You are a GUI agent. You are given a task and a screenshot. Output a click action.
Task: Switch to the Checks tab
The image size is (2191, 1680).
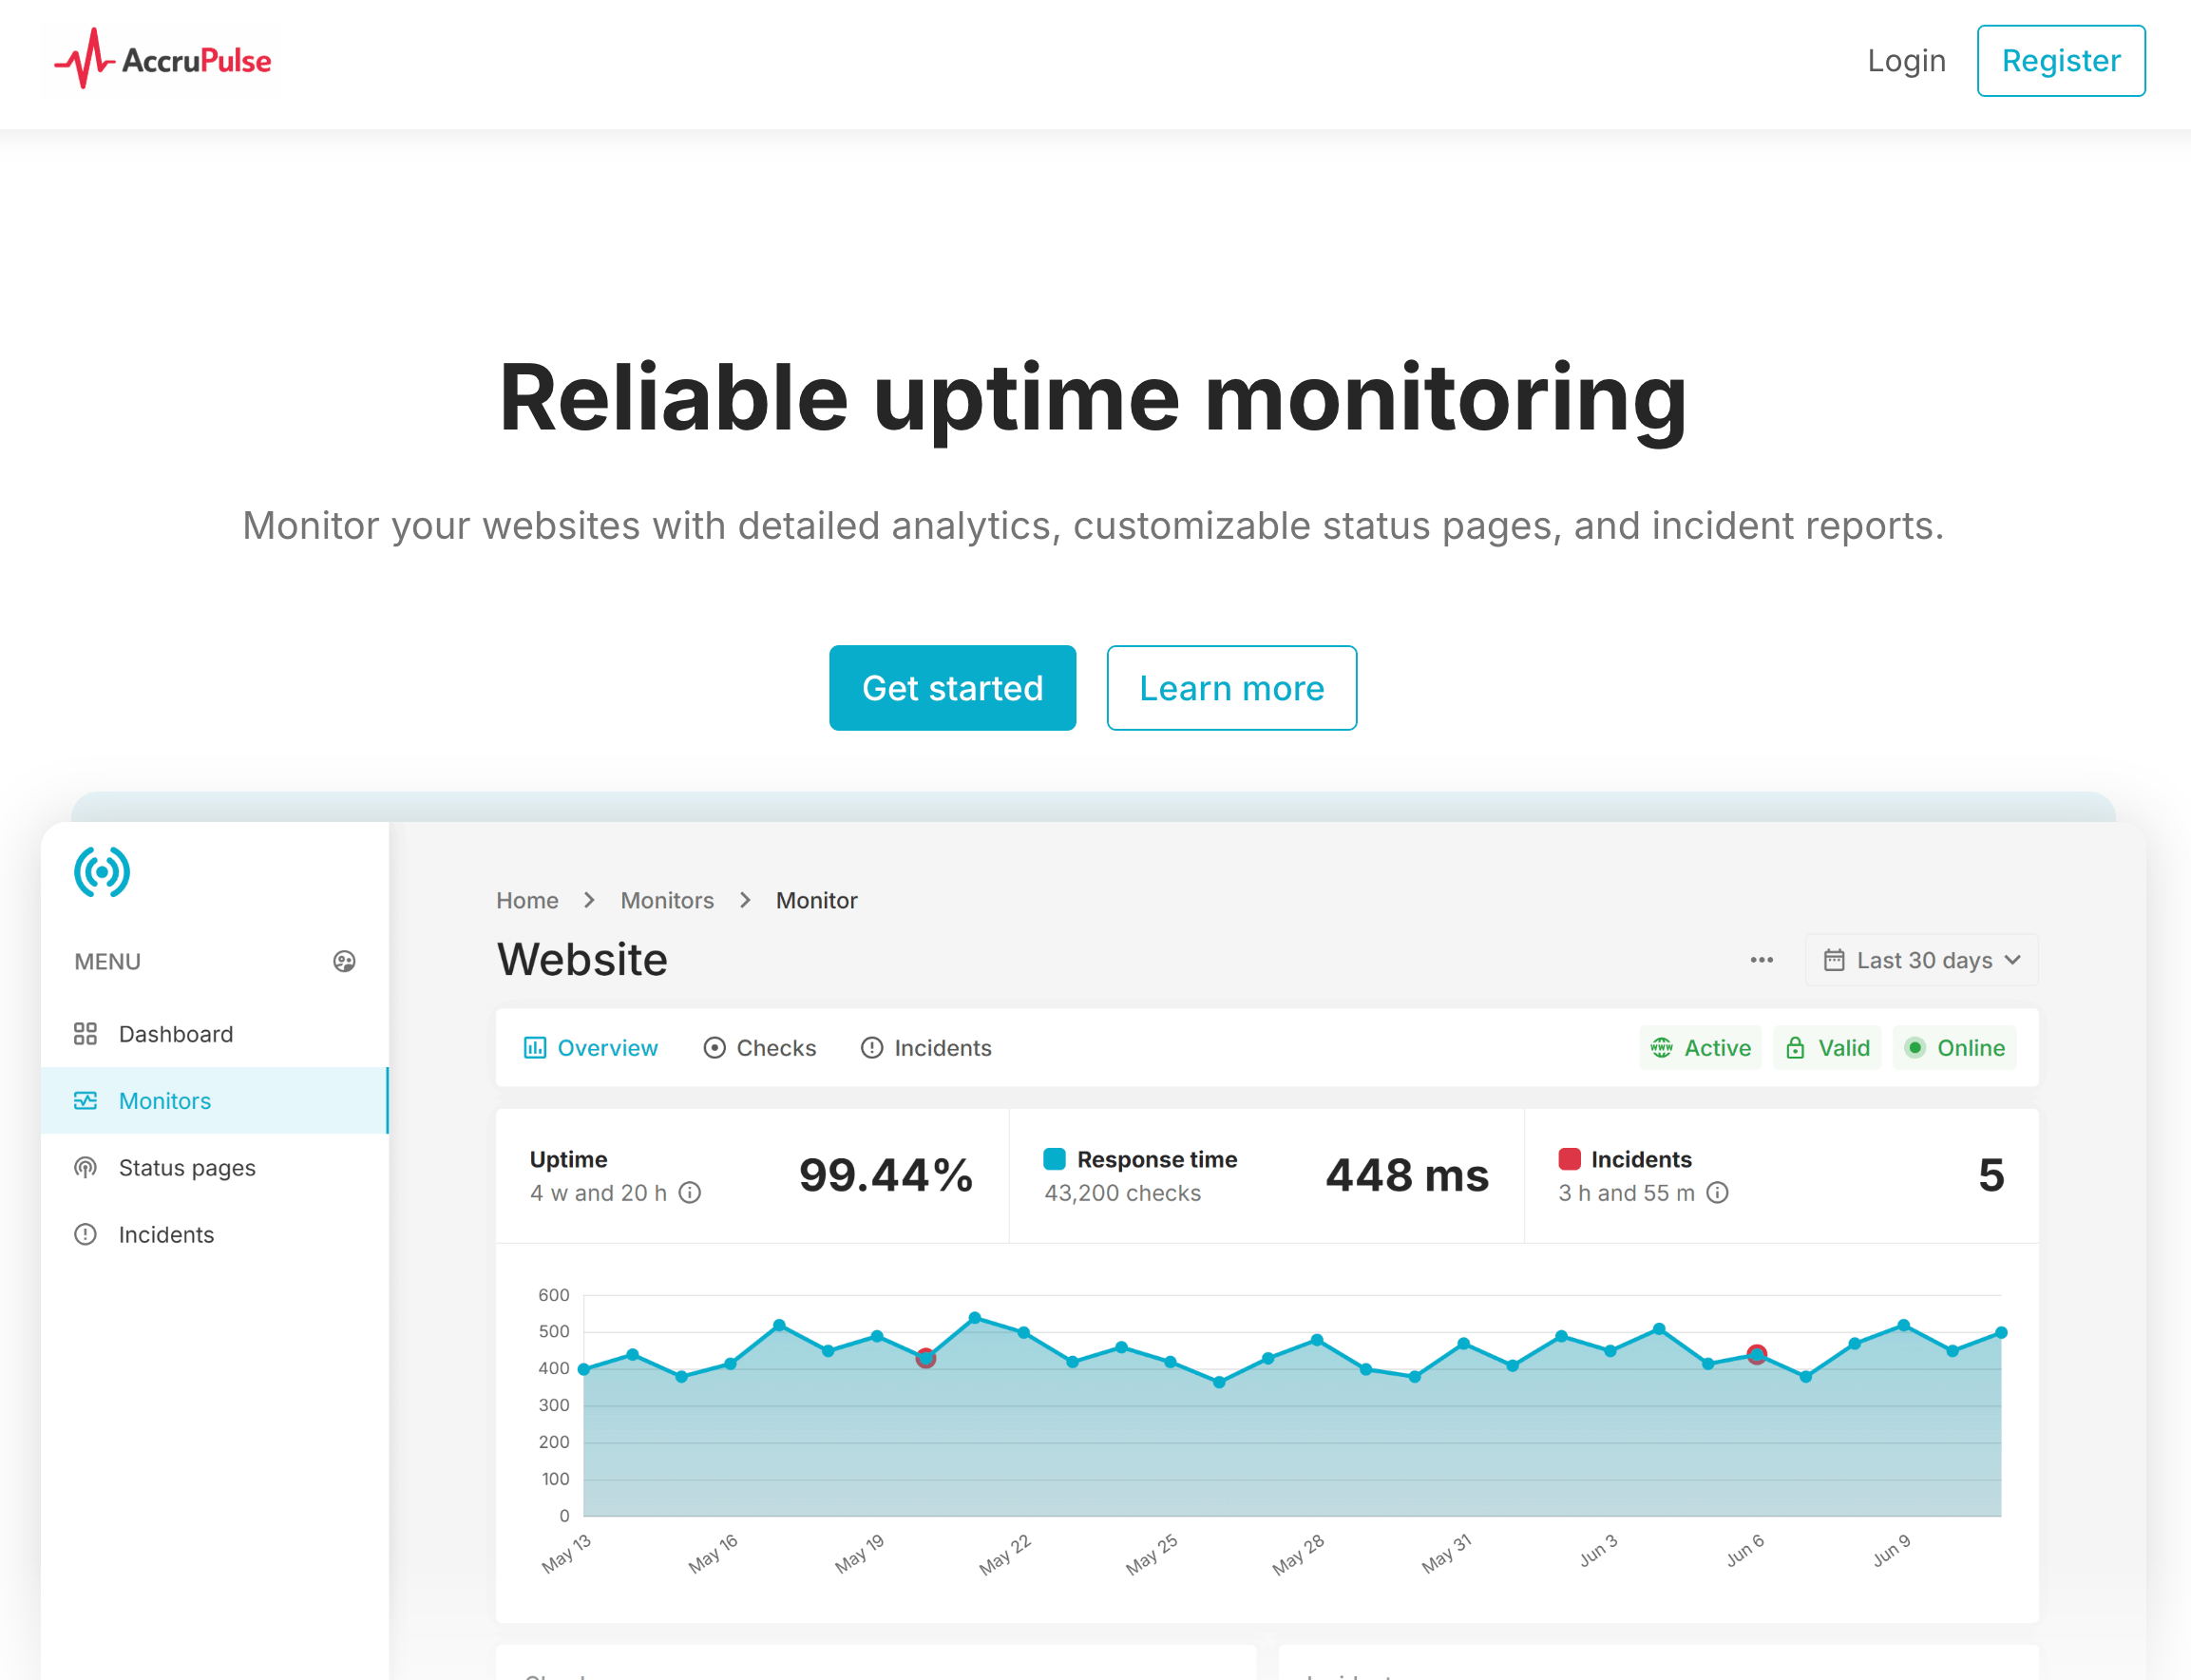click(760, 1048)
